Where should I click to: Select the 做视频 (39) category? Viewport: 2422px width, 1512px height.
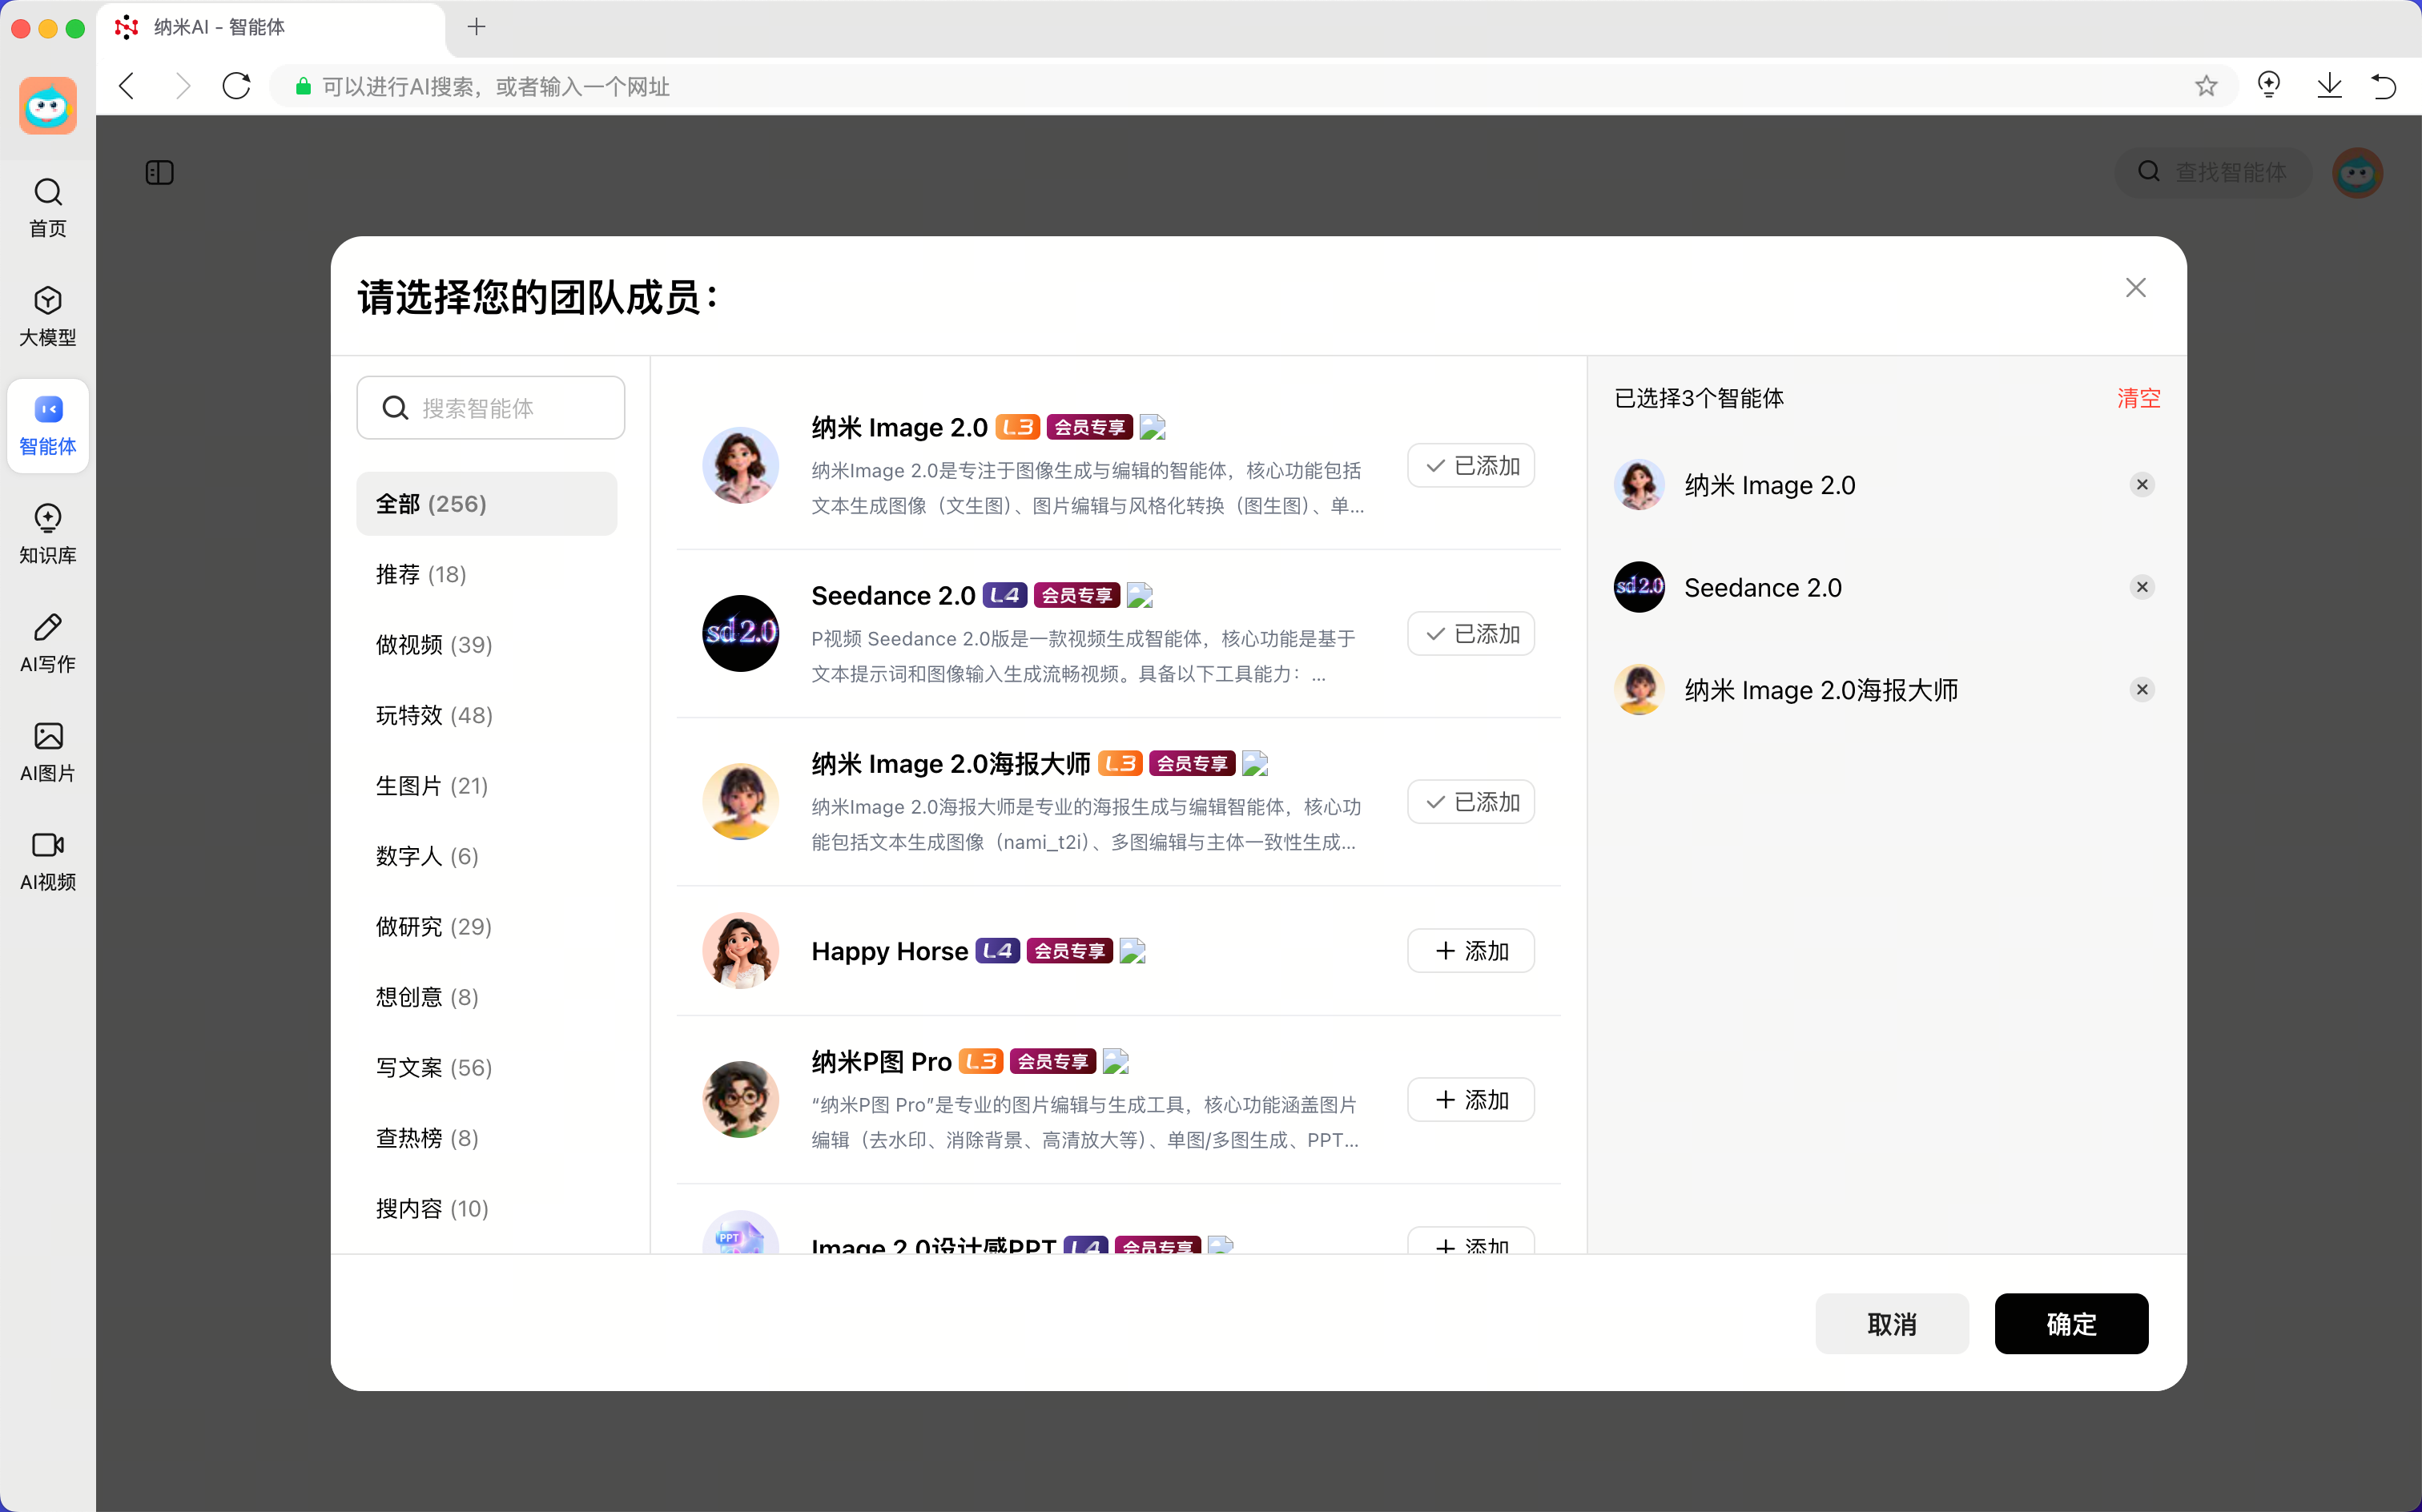(487, 645)
